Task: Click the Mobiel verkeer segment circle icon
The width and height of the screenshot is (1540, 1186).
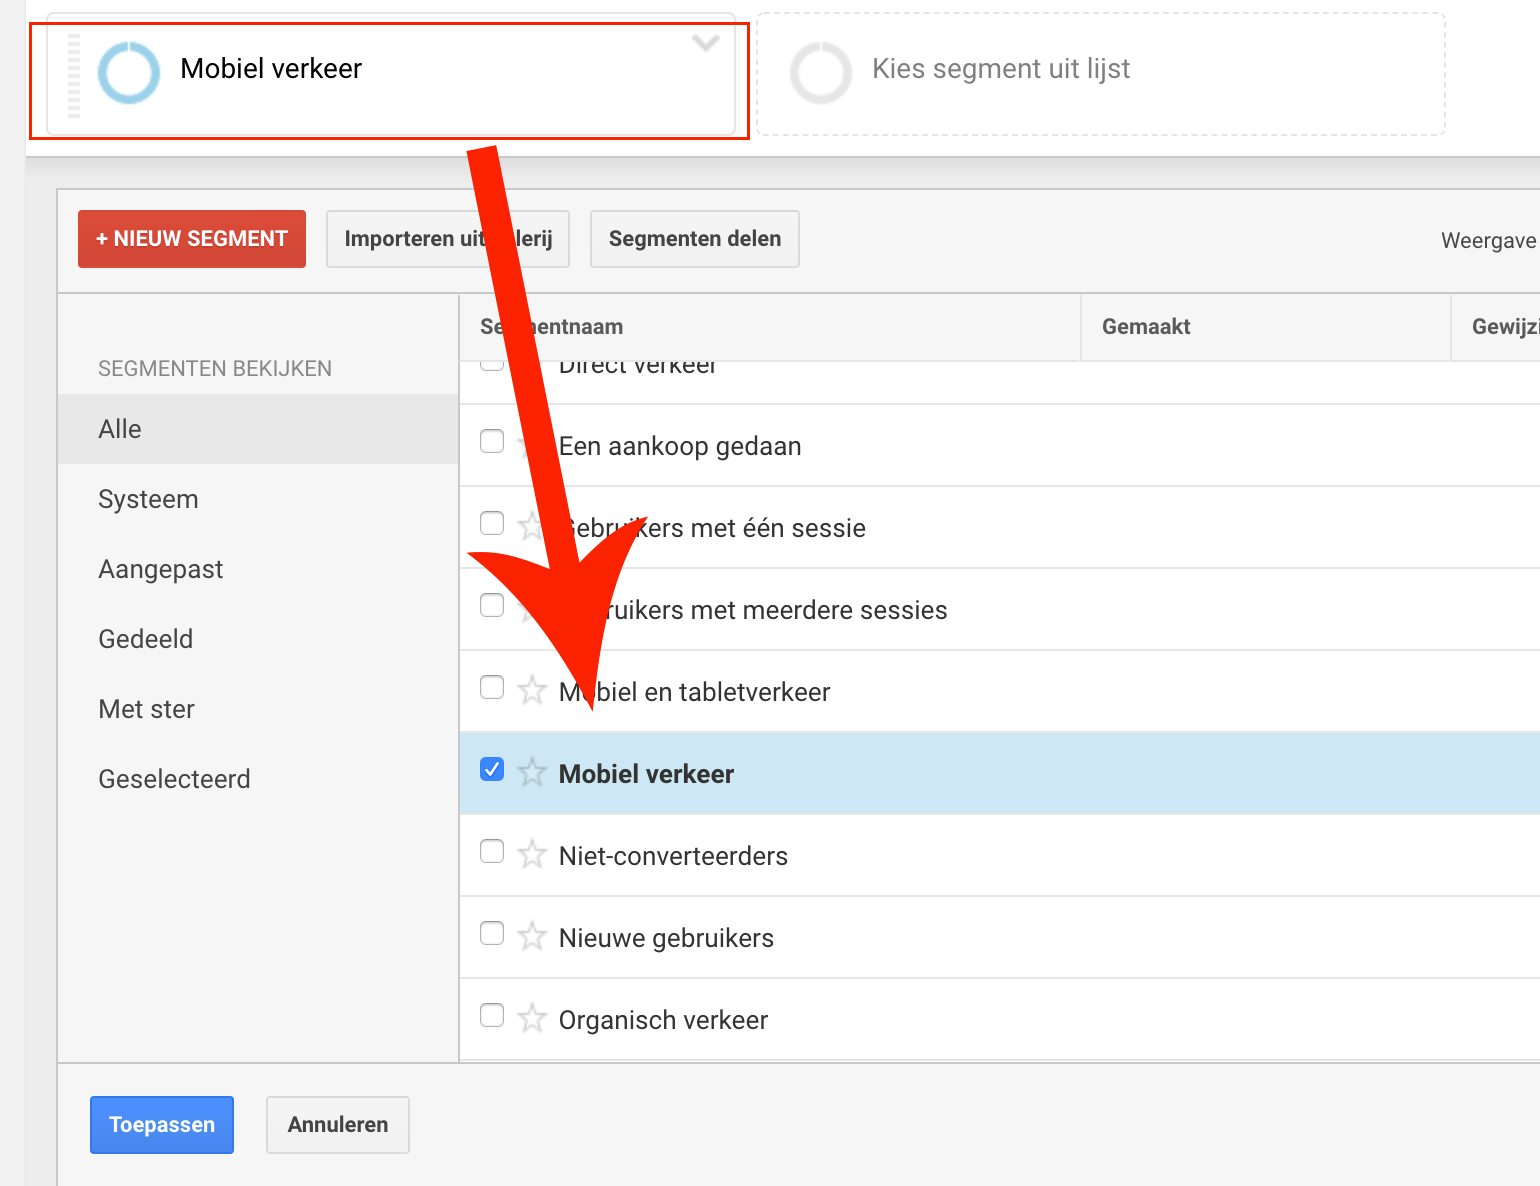Action: [x=128, y=72]
